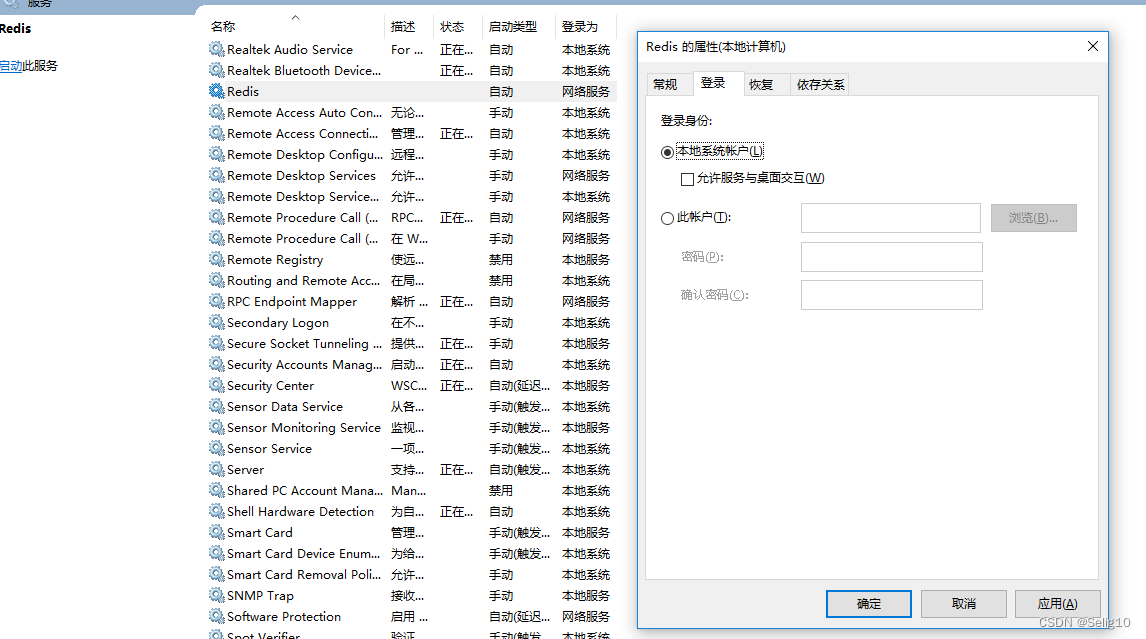
Task: Click Man... description of Shared PC Account
Action: click(409, 491)
